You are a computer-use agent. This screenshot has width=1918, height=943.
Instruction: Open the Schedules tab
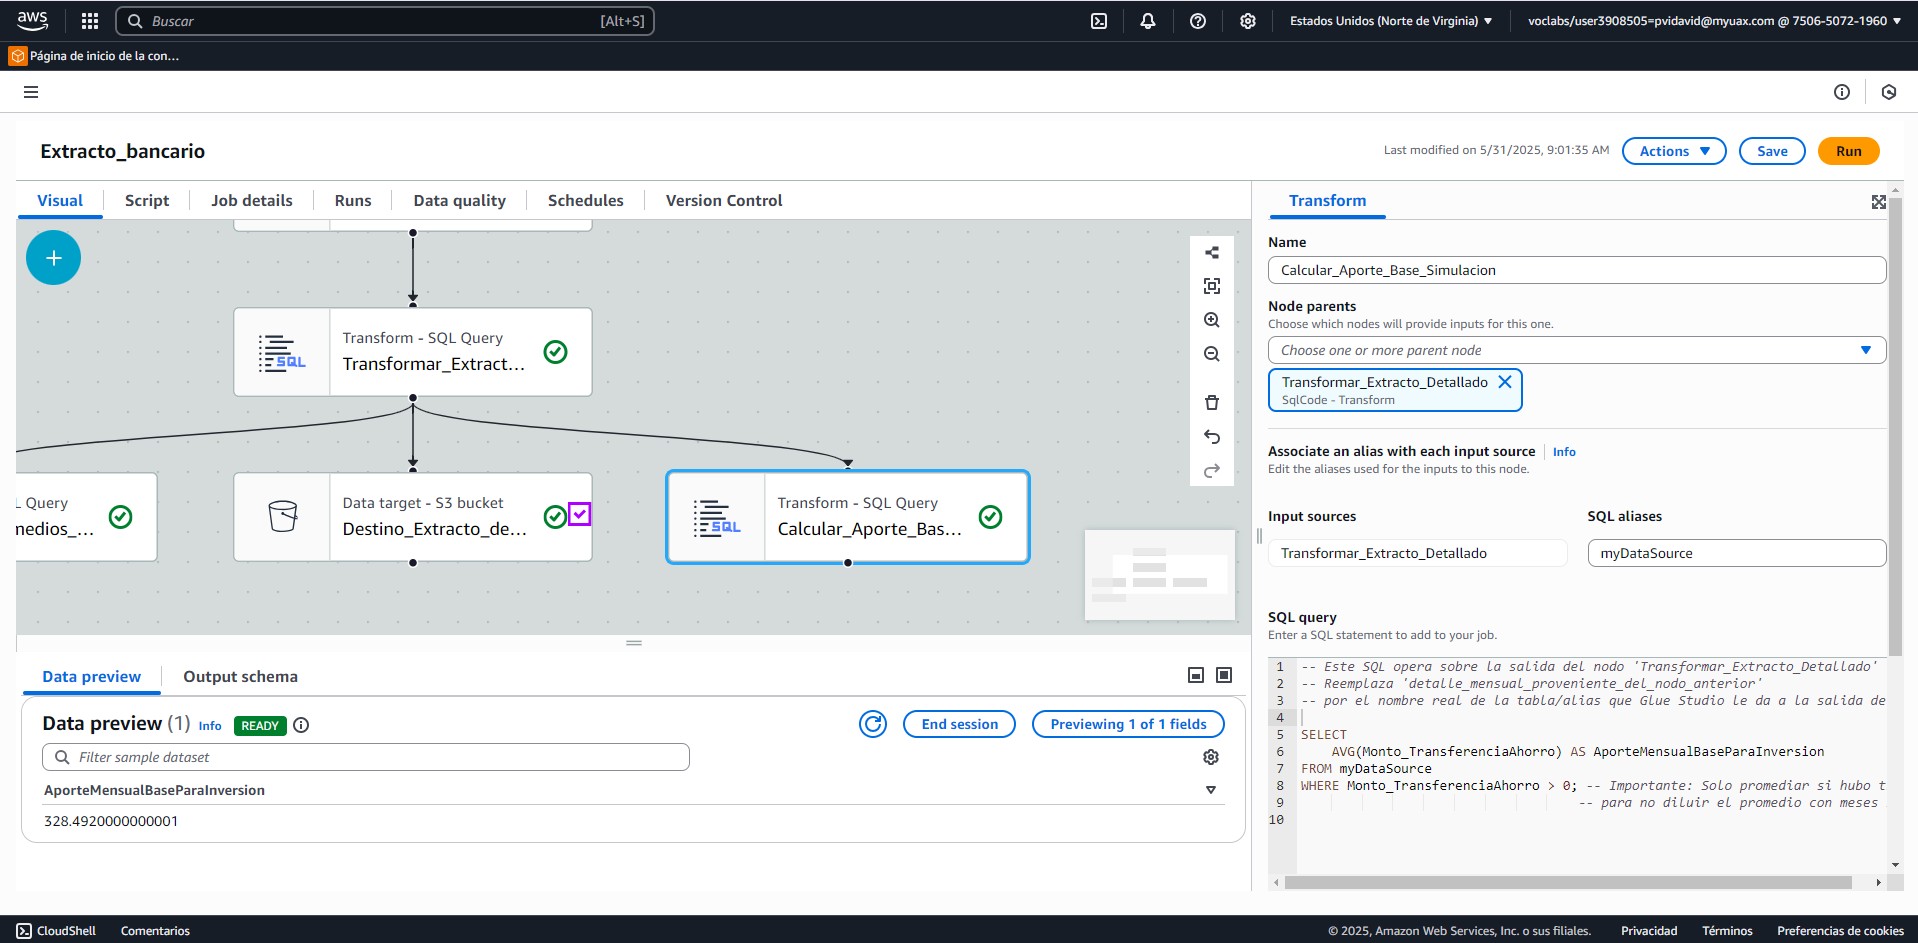point(586,200)
